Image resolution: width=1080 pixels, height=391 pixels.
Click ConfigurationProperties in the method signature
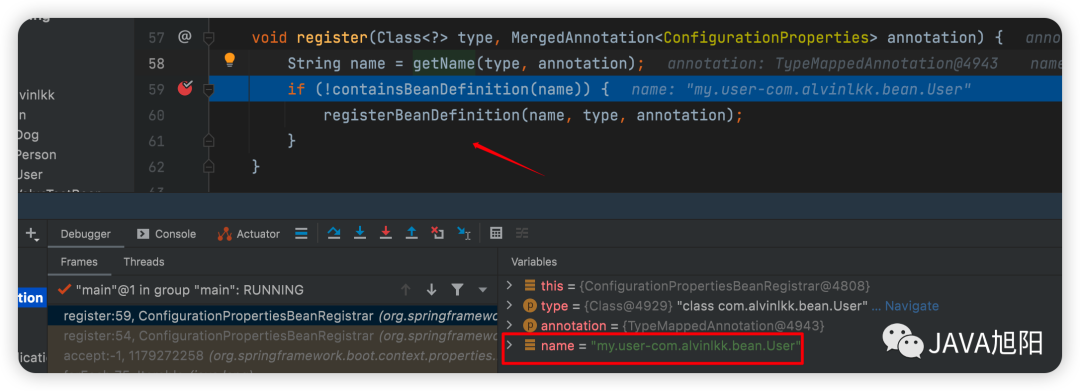click(x=766, y=37)
